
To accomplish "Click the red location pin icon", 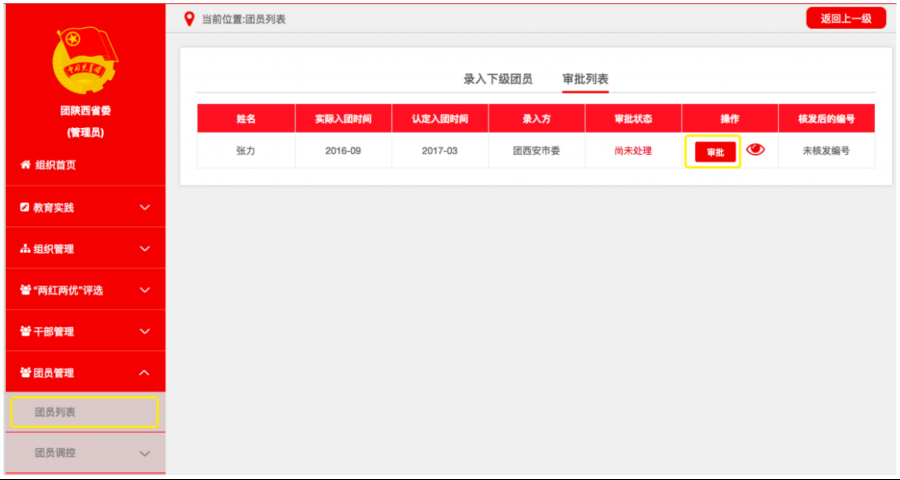I will [x=189, y=19].
